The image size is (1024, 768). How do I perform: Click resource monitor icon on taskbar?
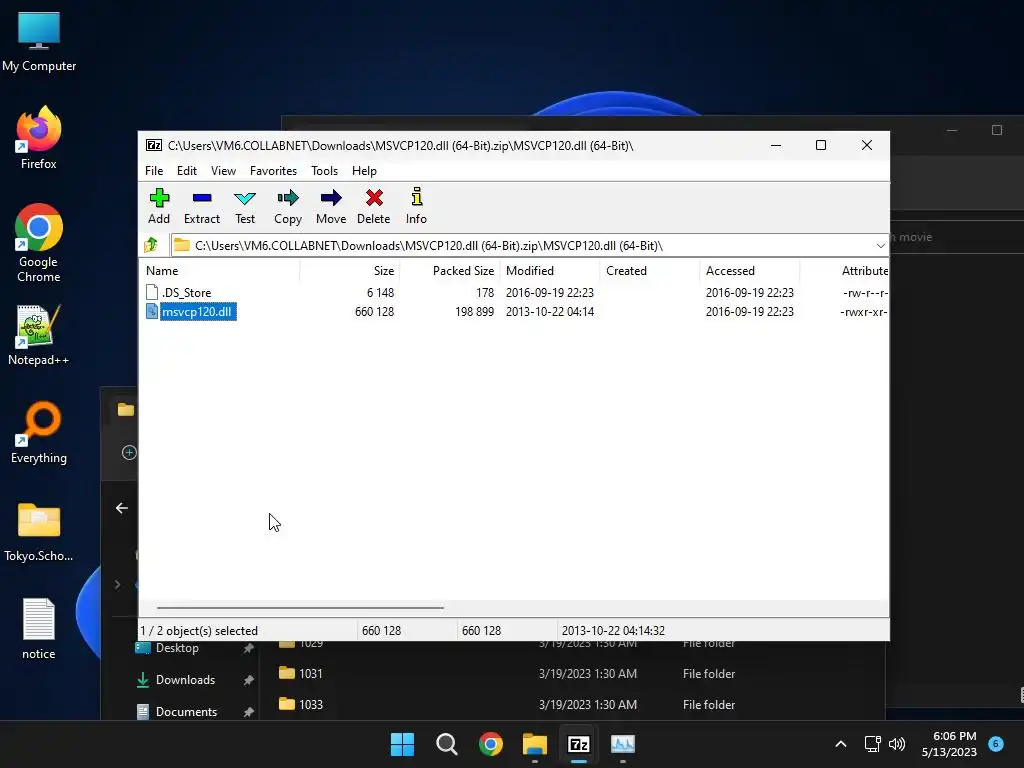pos(623,744)
